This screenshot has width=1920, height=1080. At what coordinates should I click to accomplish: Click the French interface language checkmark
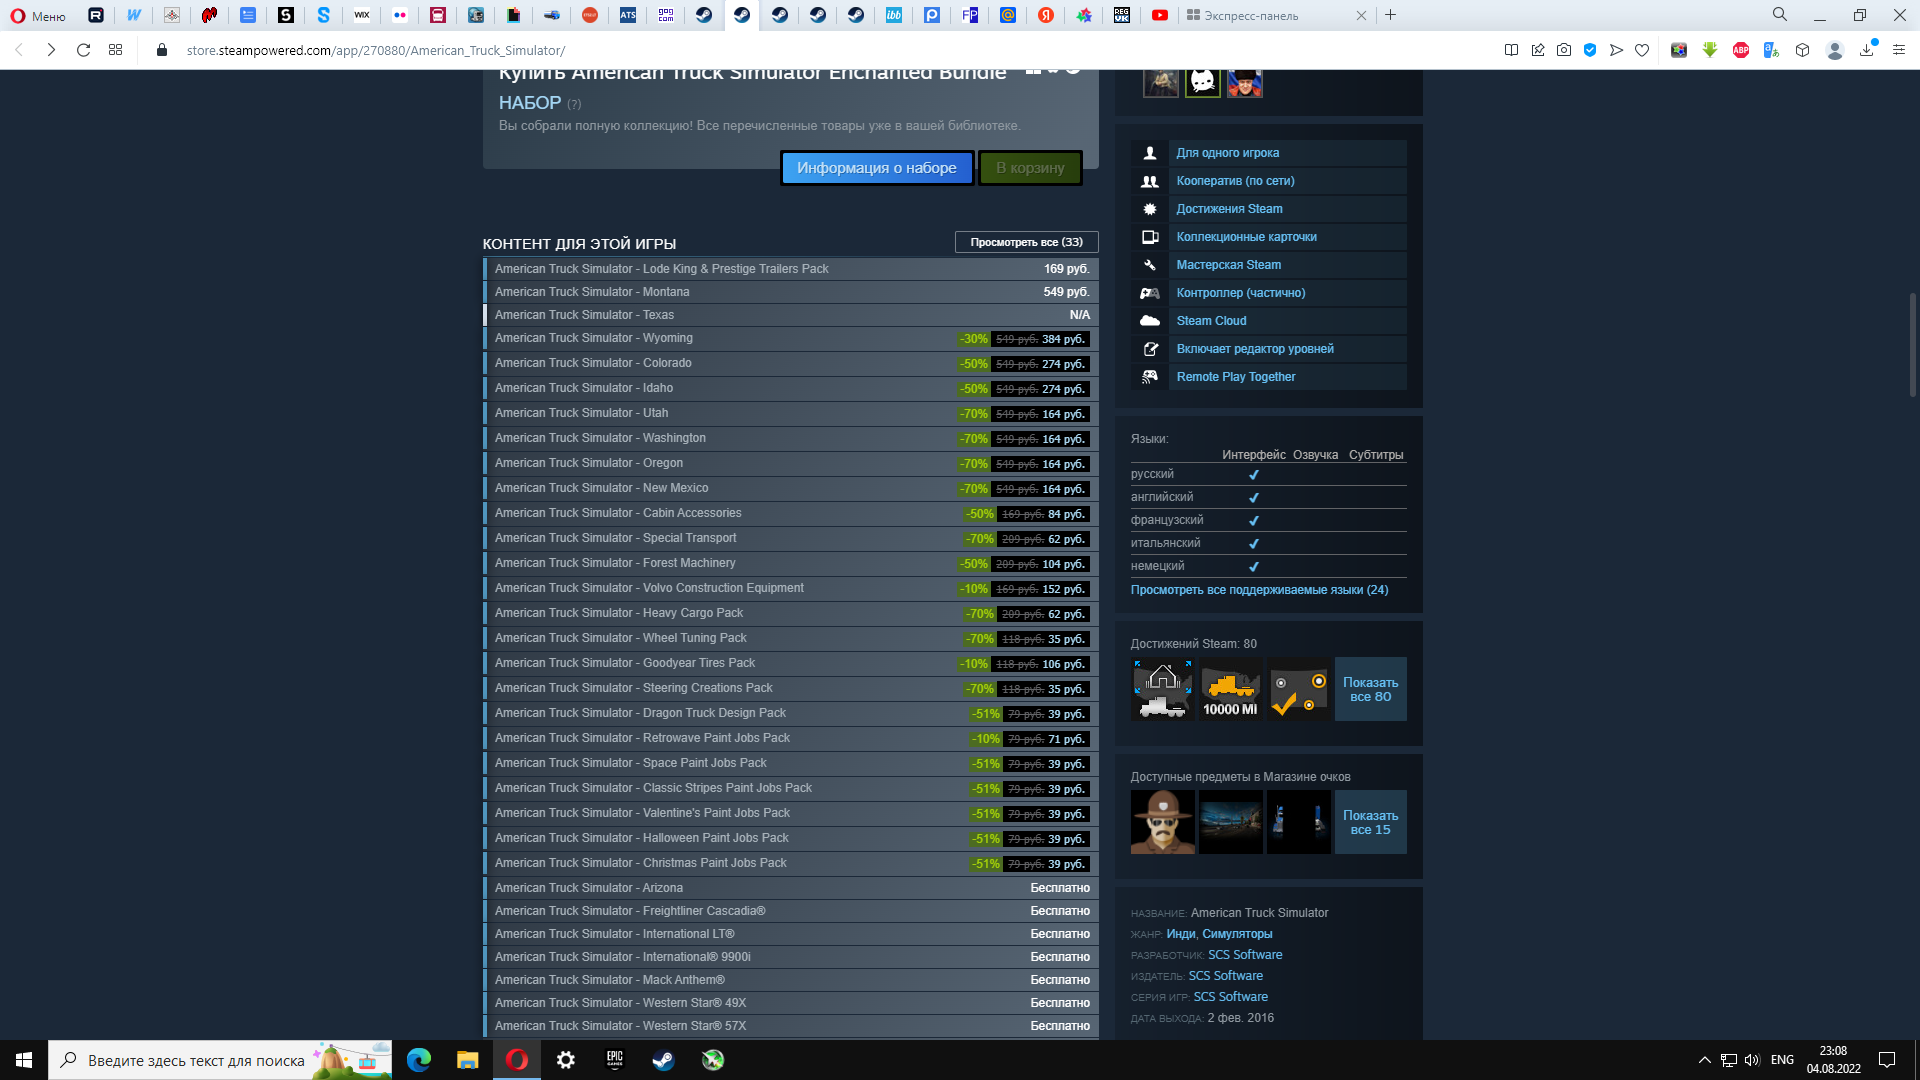point(1253,521)
